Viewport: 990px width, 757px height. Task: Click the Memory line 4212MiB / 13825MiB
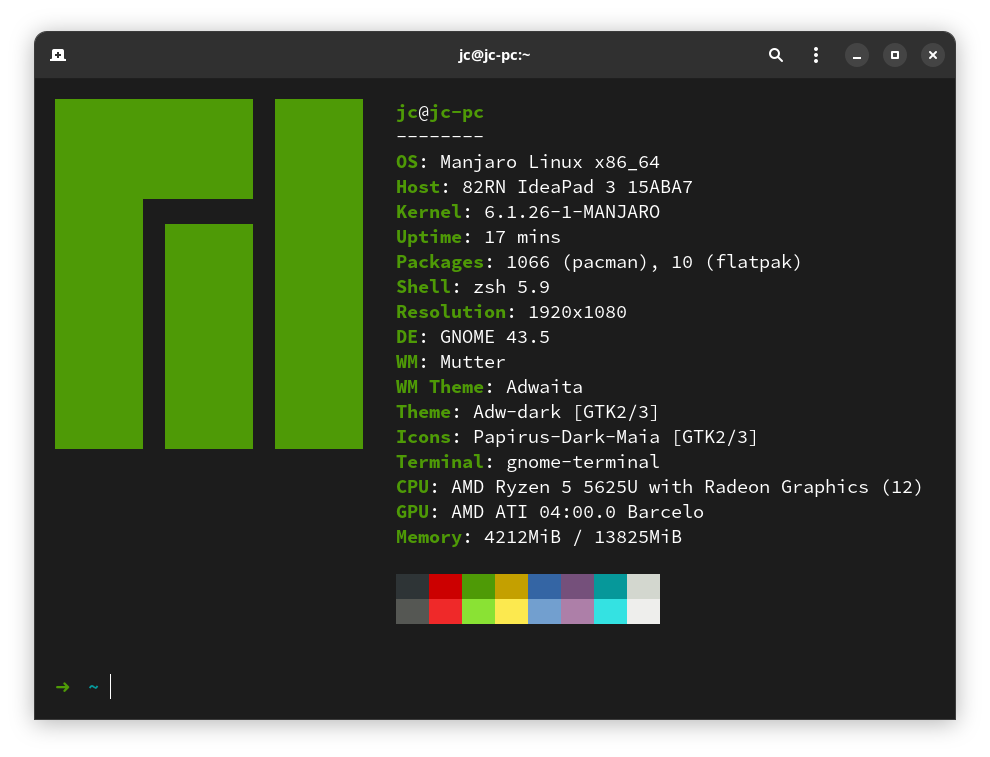[539, 537]
